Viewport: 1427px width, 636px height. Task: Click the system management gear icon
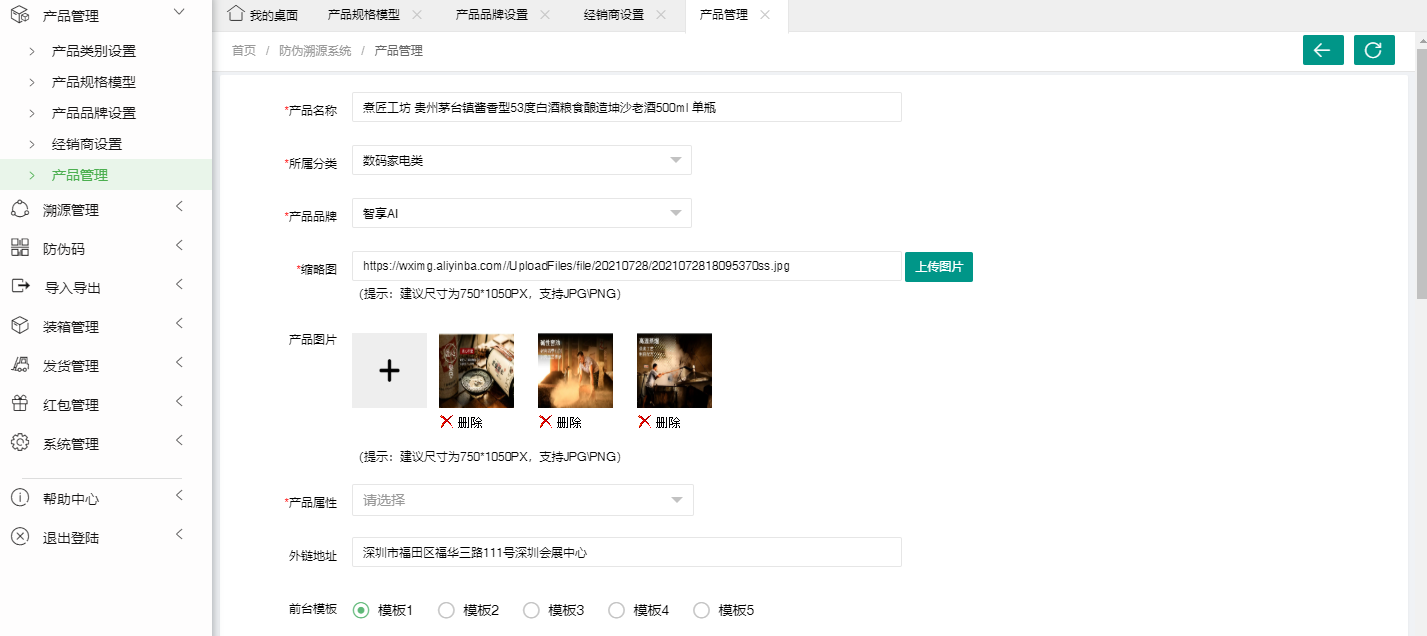(x=19, y=443)
